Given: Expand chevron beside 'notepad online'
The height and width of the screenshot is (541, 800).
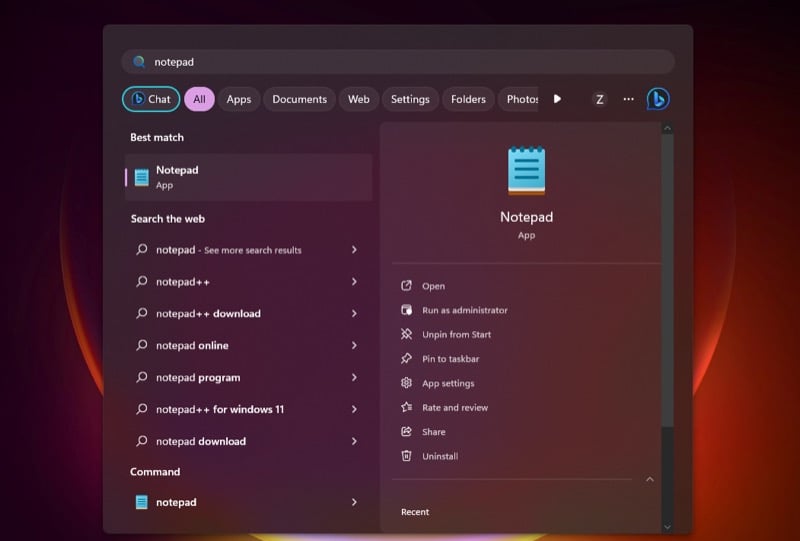Looking at the screenshot, I should pos(354,346).
